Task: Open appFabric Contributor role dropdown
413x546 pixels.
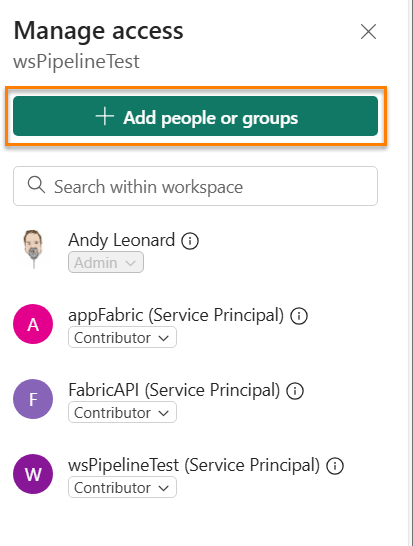Action: click(122, 337)
